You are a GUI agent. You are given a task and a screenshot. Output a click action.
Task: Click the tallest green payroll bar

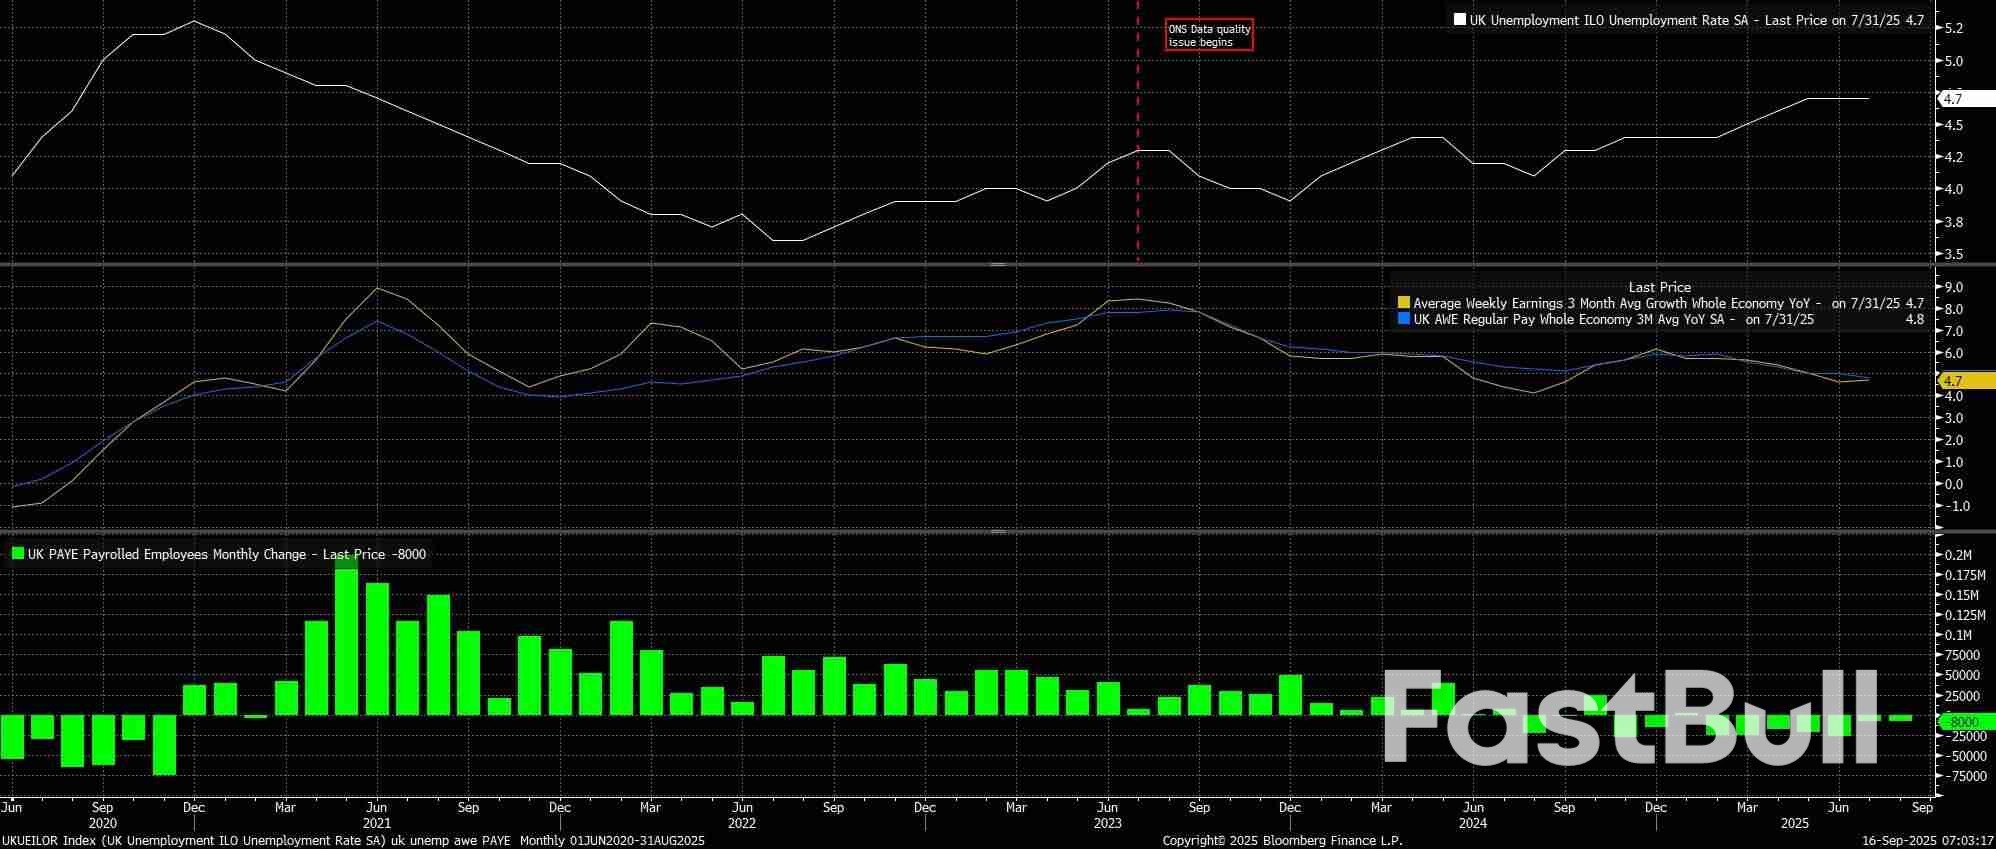coord(346,637)
